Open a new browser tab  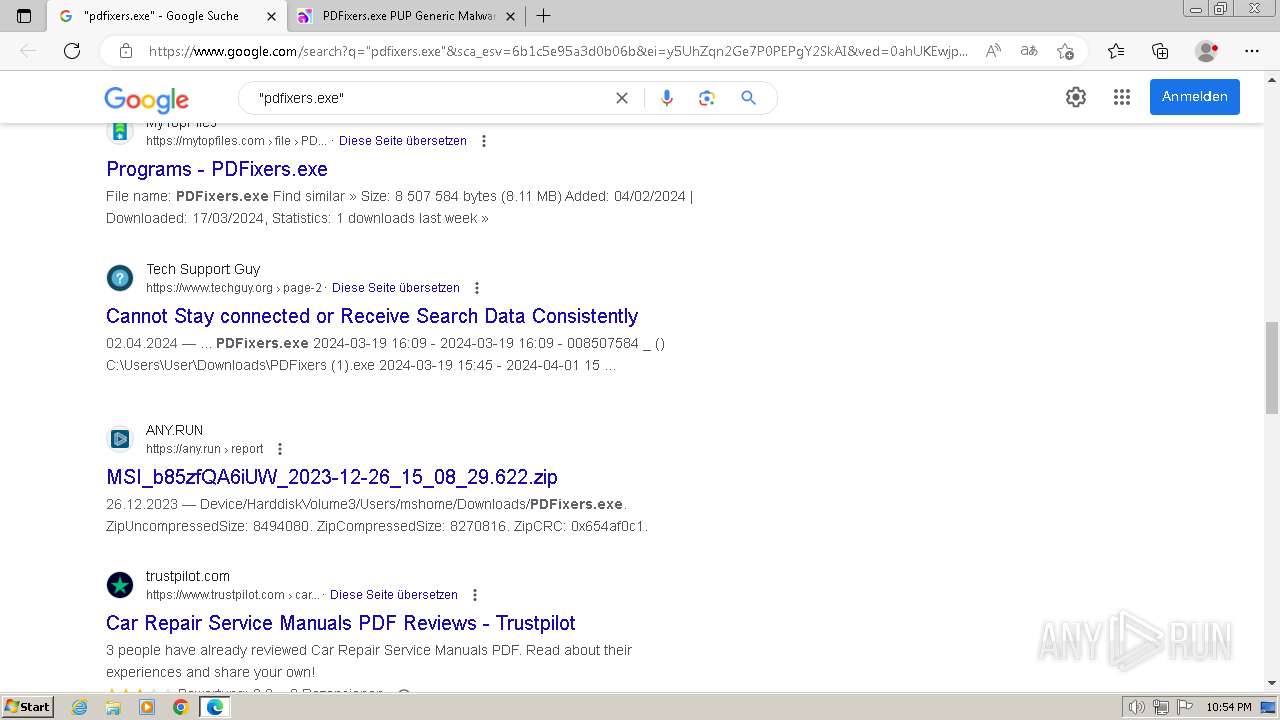[543, 16]
